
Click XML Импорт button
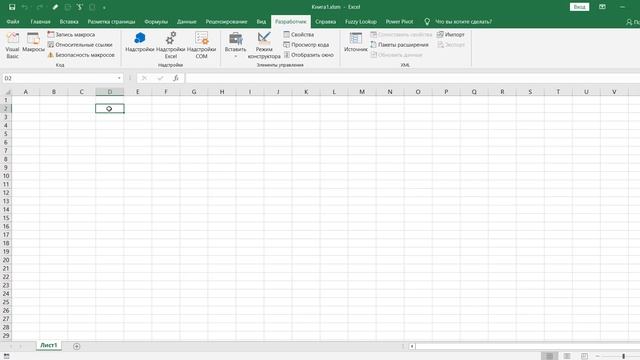point(451,35)
